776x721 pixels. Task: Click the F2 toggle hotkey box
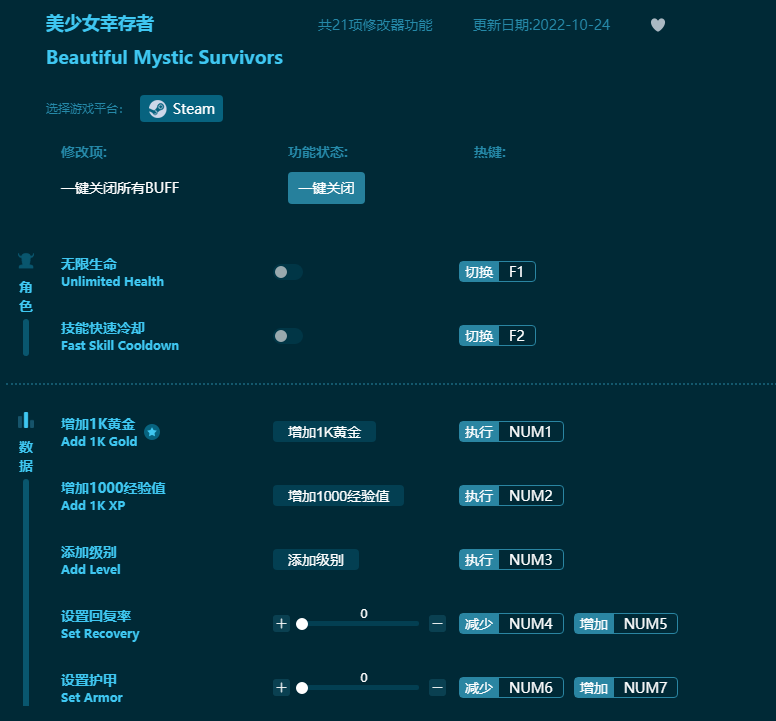pos(497,336)
